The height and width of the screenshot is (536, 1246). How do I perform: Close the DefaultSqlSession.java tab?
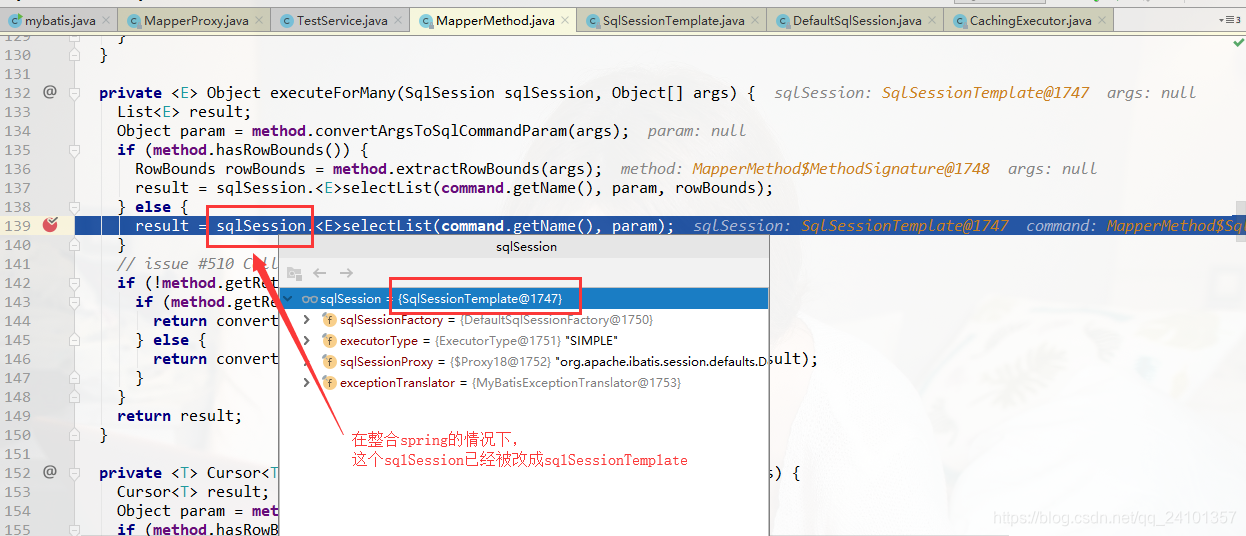point(931,21)
